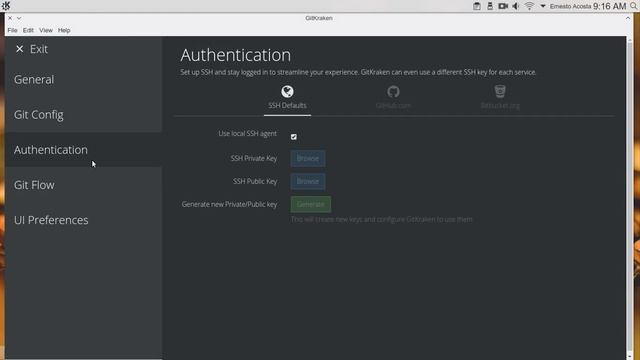Click the up-arrow at title bar right

628,18
